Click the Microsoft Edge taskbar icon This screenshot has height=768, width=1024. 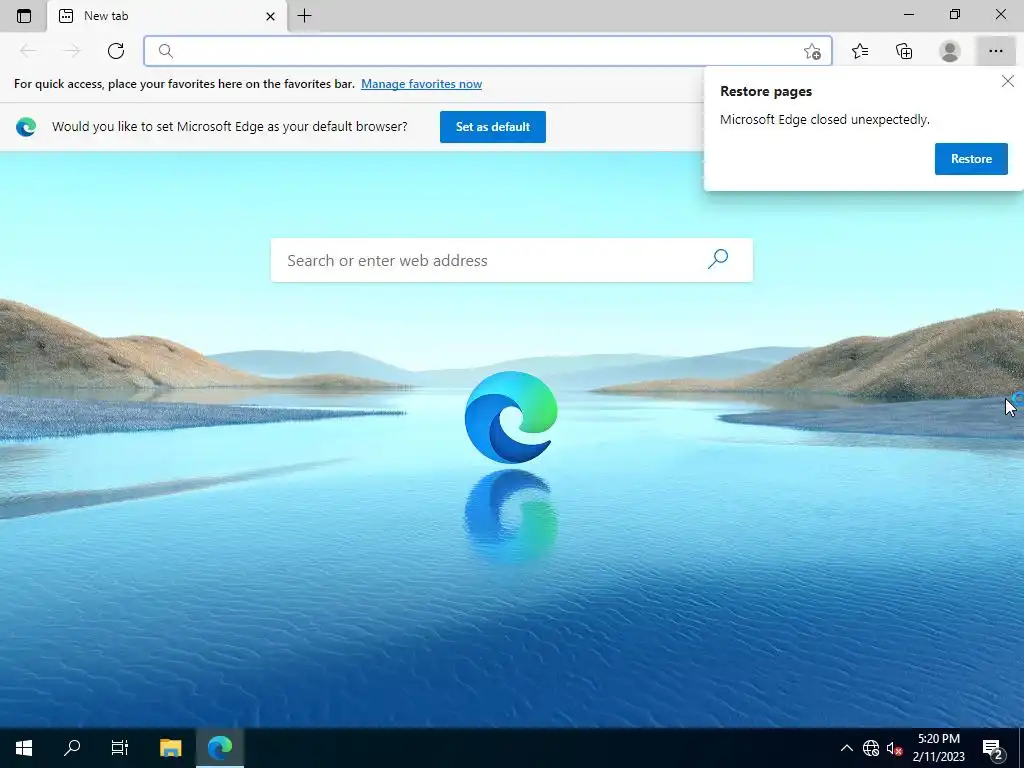220,747
